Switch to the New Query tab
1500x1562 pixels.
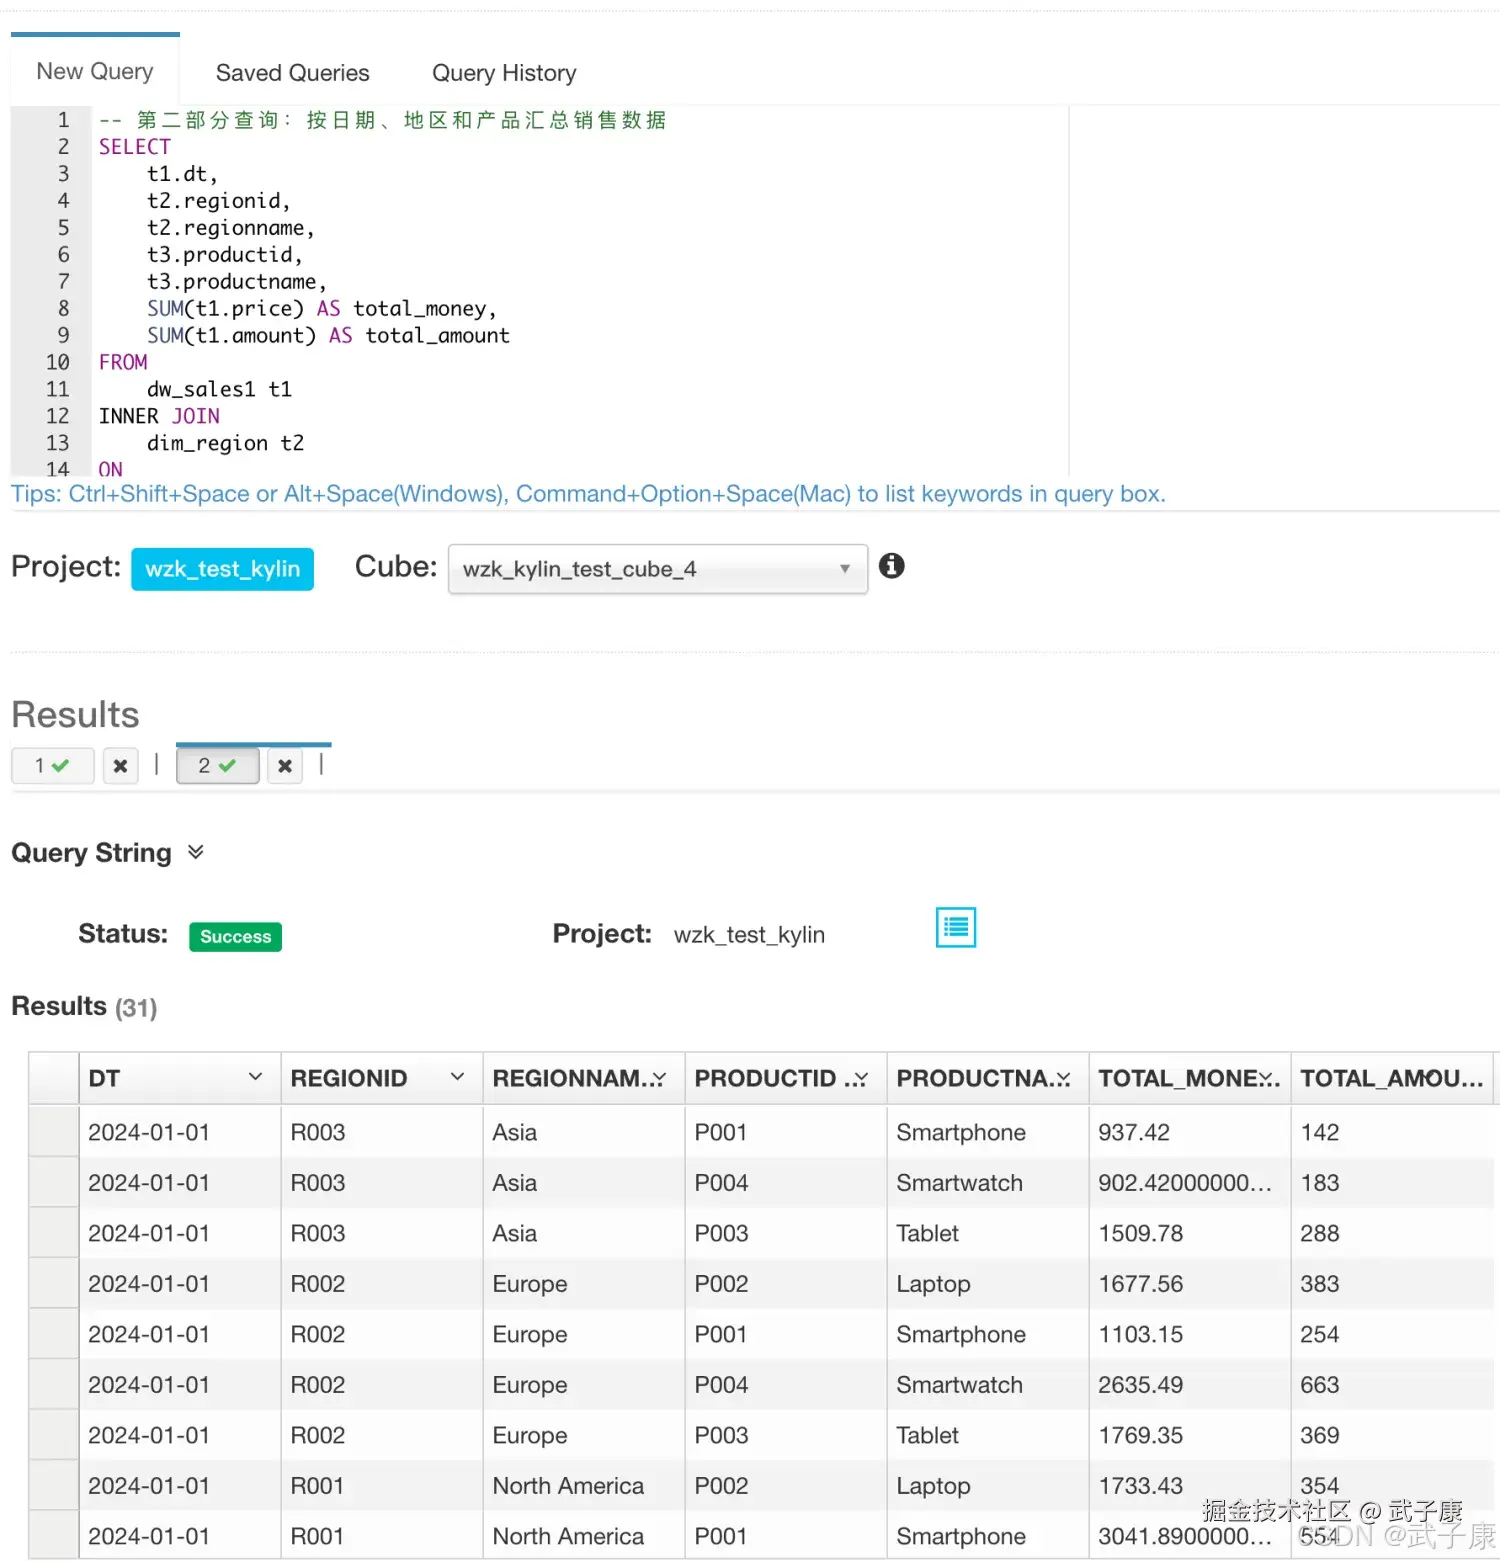click(95, 71)
